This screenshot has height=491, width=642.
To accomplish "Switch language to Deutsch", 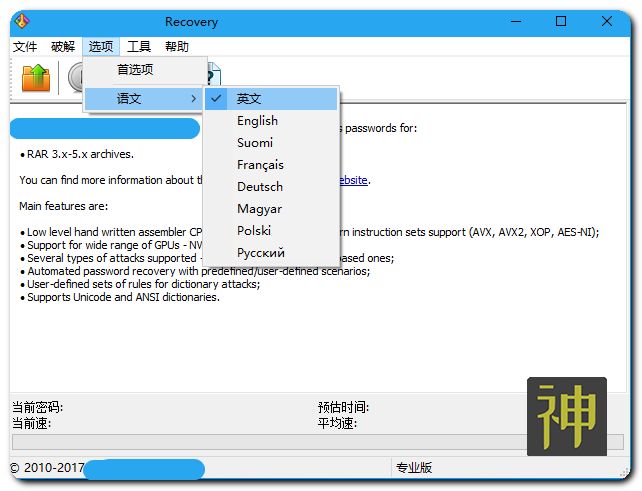I will (271, 187).
